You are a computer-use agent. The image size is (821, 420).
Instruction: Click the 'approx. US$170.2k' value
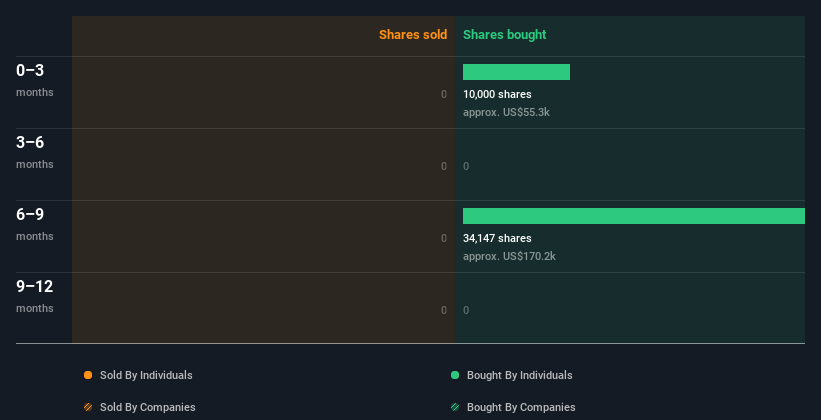click(509, 256)
